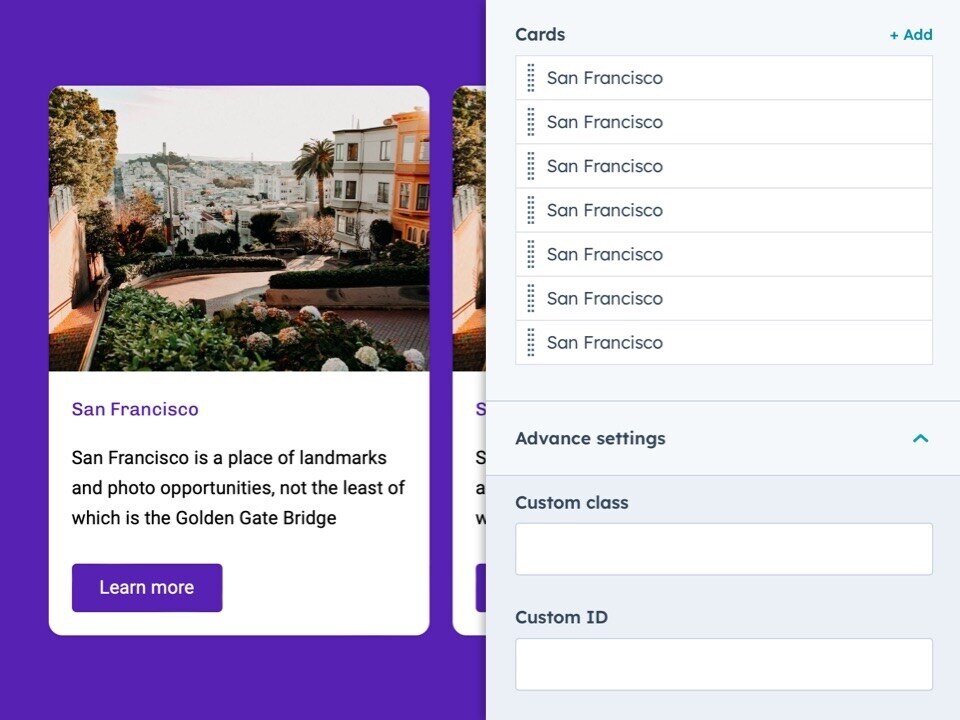960x720 pixels.
Task: Click the Lombard Street photo on the first card
Action: (x=239, y=229)
